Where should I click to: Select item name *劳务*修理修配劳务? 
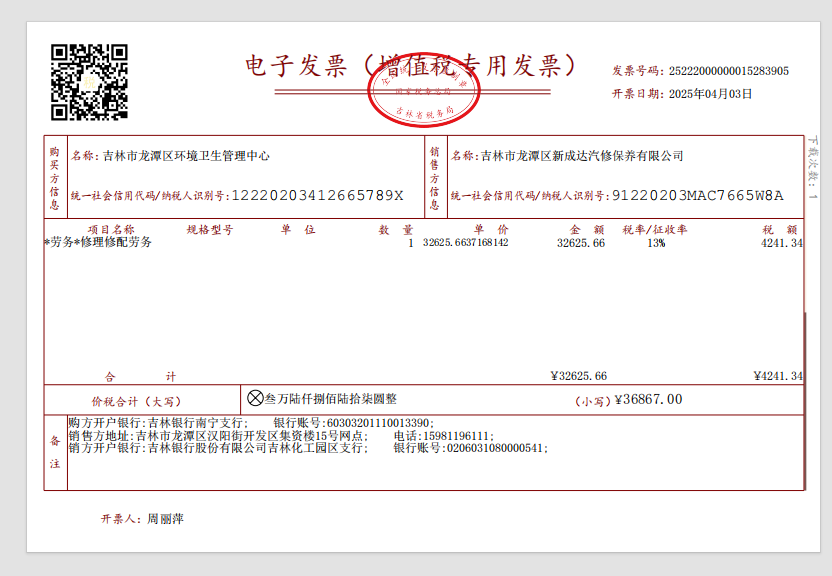click(x=98, y=242)
